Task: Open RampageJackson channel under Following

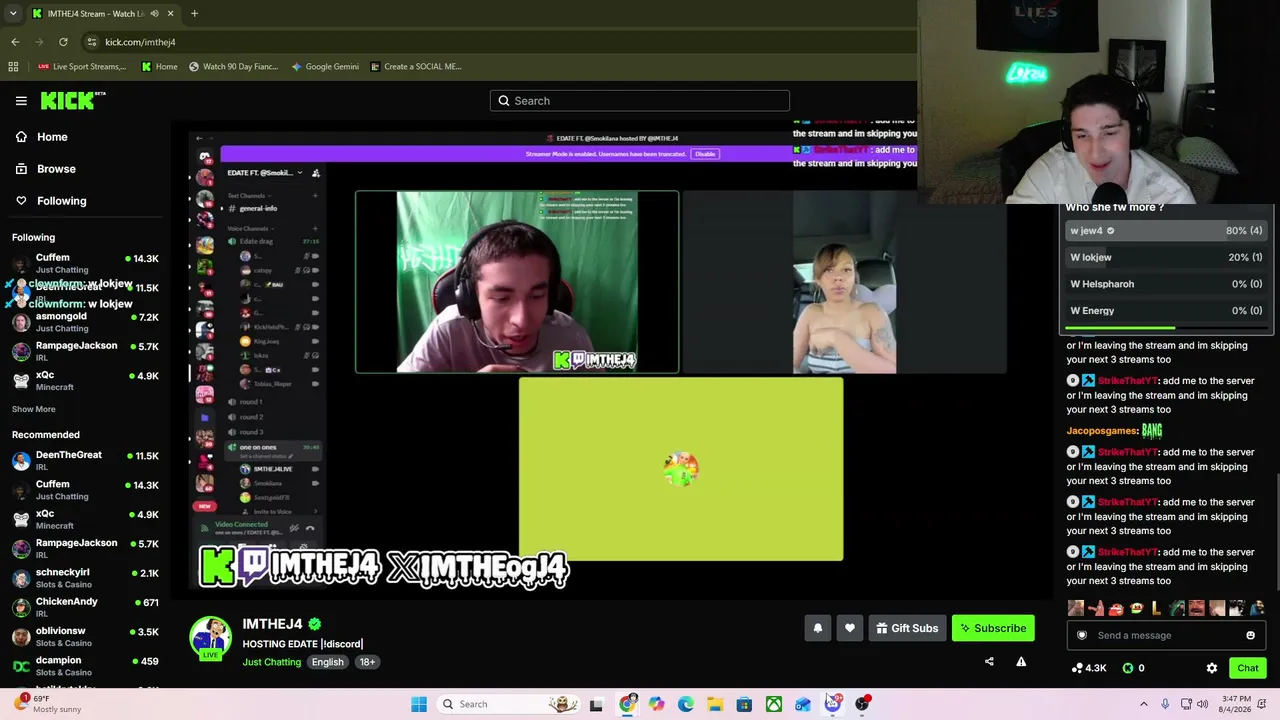Action: click(85, 351)
